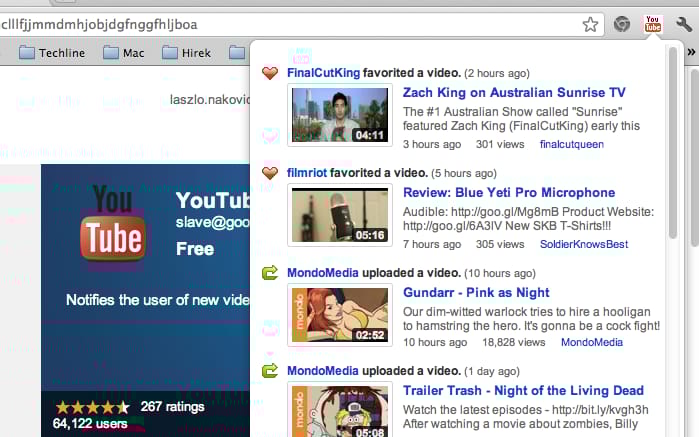The image size is (699, 437).
Task: Click the 267 ratings text
Action: pyautogui.click(x=172, y=407)
